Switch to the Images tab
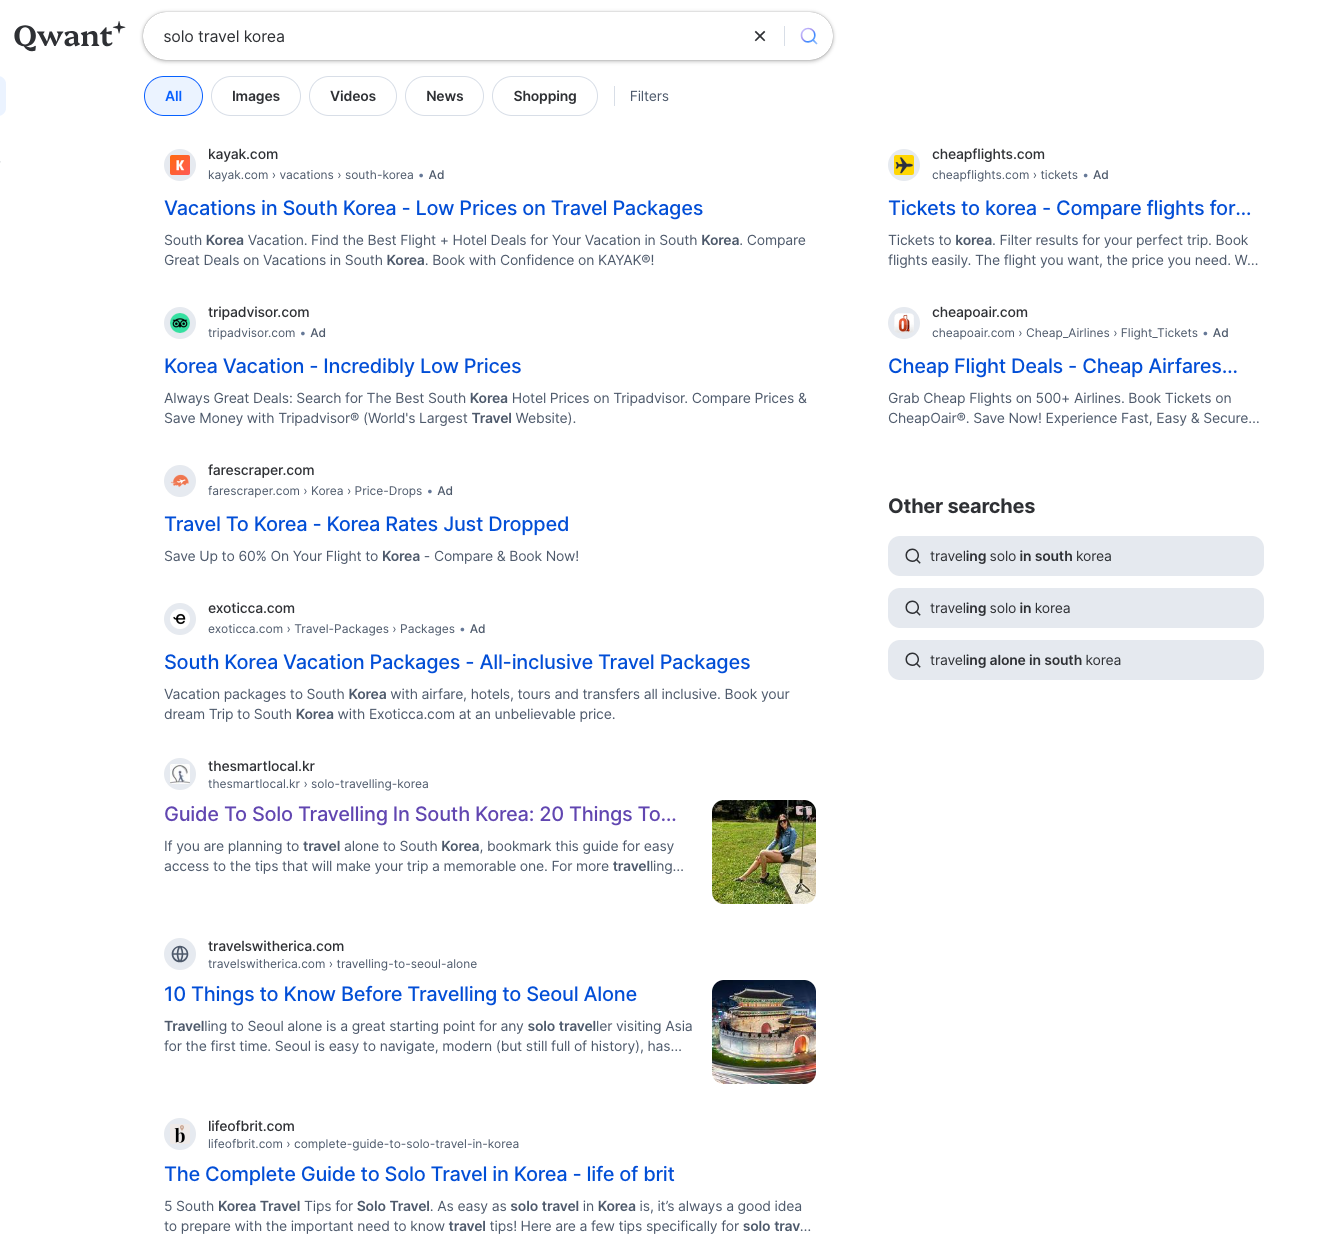The height and width of the screenshot is (1258, 1322). (256, 96)
